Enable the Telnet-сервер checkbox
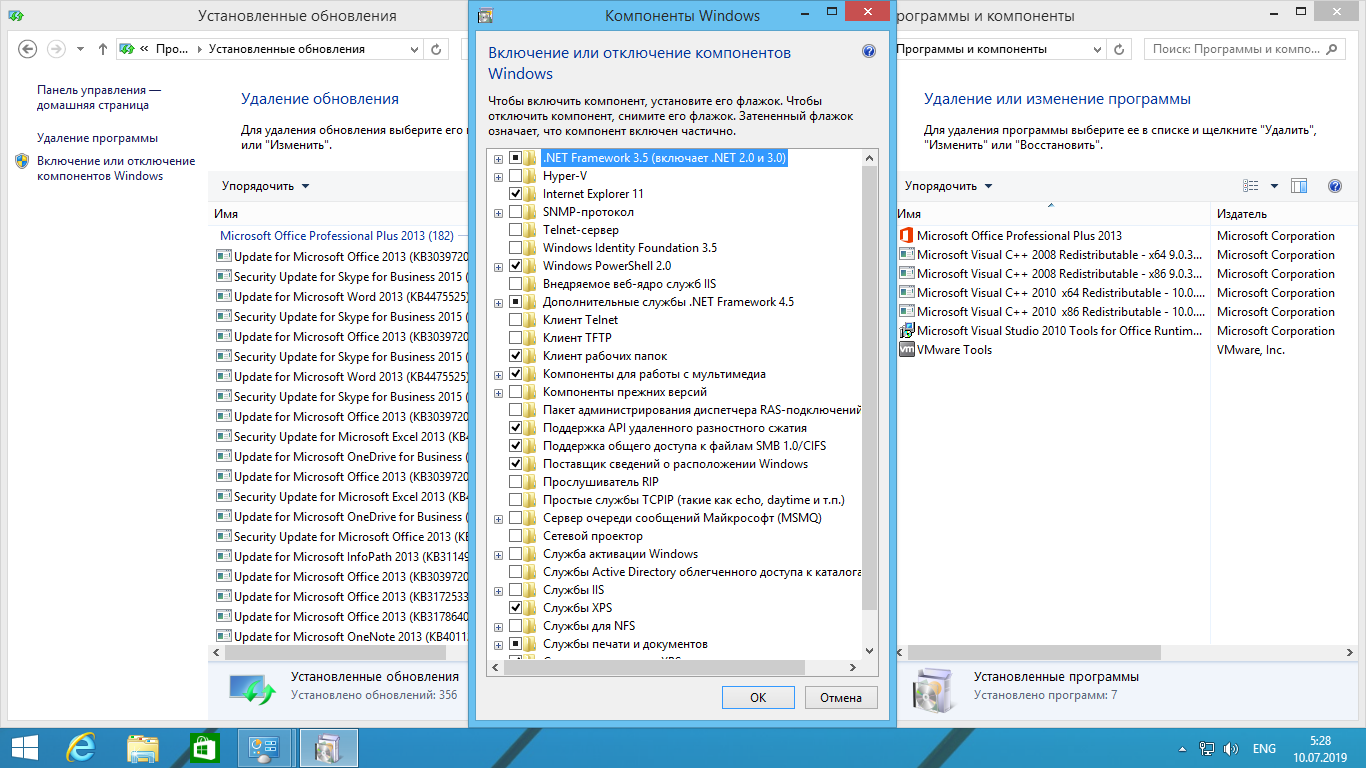1366x768 pixels. pyautogui.click(x=515, y=230)
